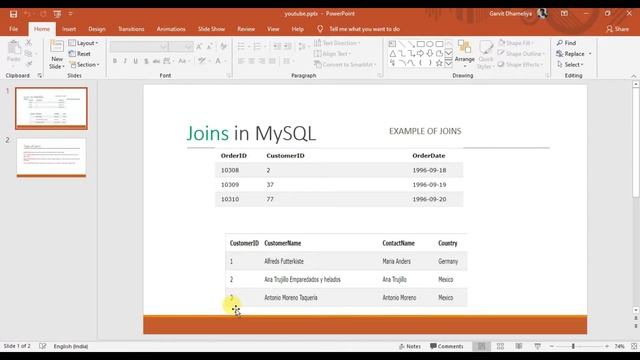This screenshot has height=360, width=640.
Task: Click the Reset slide button
Action: pyautogui.click(x=80, y=54)
